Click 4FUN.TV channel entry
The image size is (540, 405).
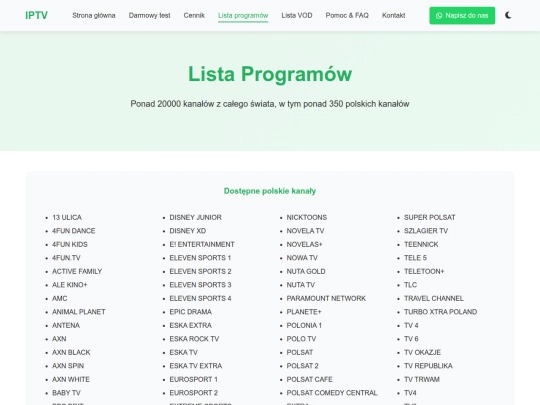pyautogui.click(x=66, y=258)
